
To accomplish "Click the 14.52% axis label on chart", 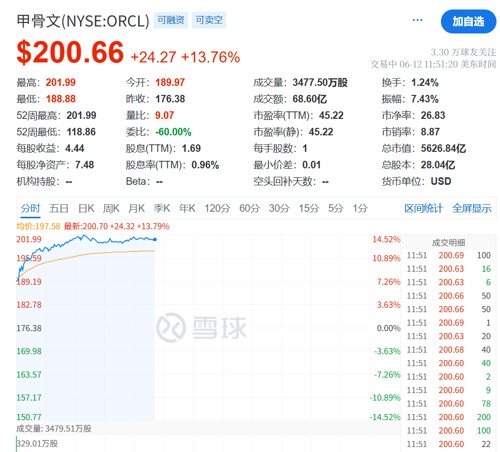I will click(386, 239).
